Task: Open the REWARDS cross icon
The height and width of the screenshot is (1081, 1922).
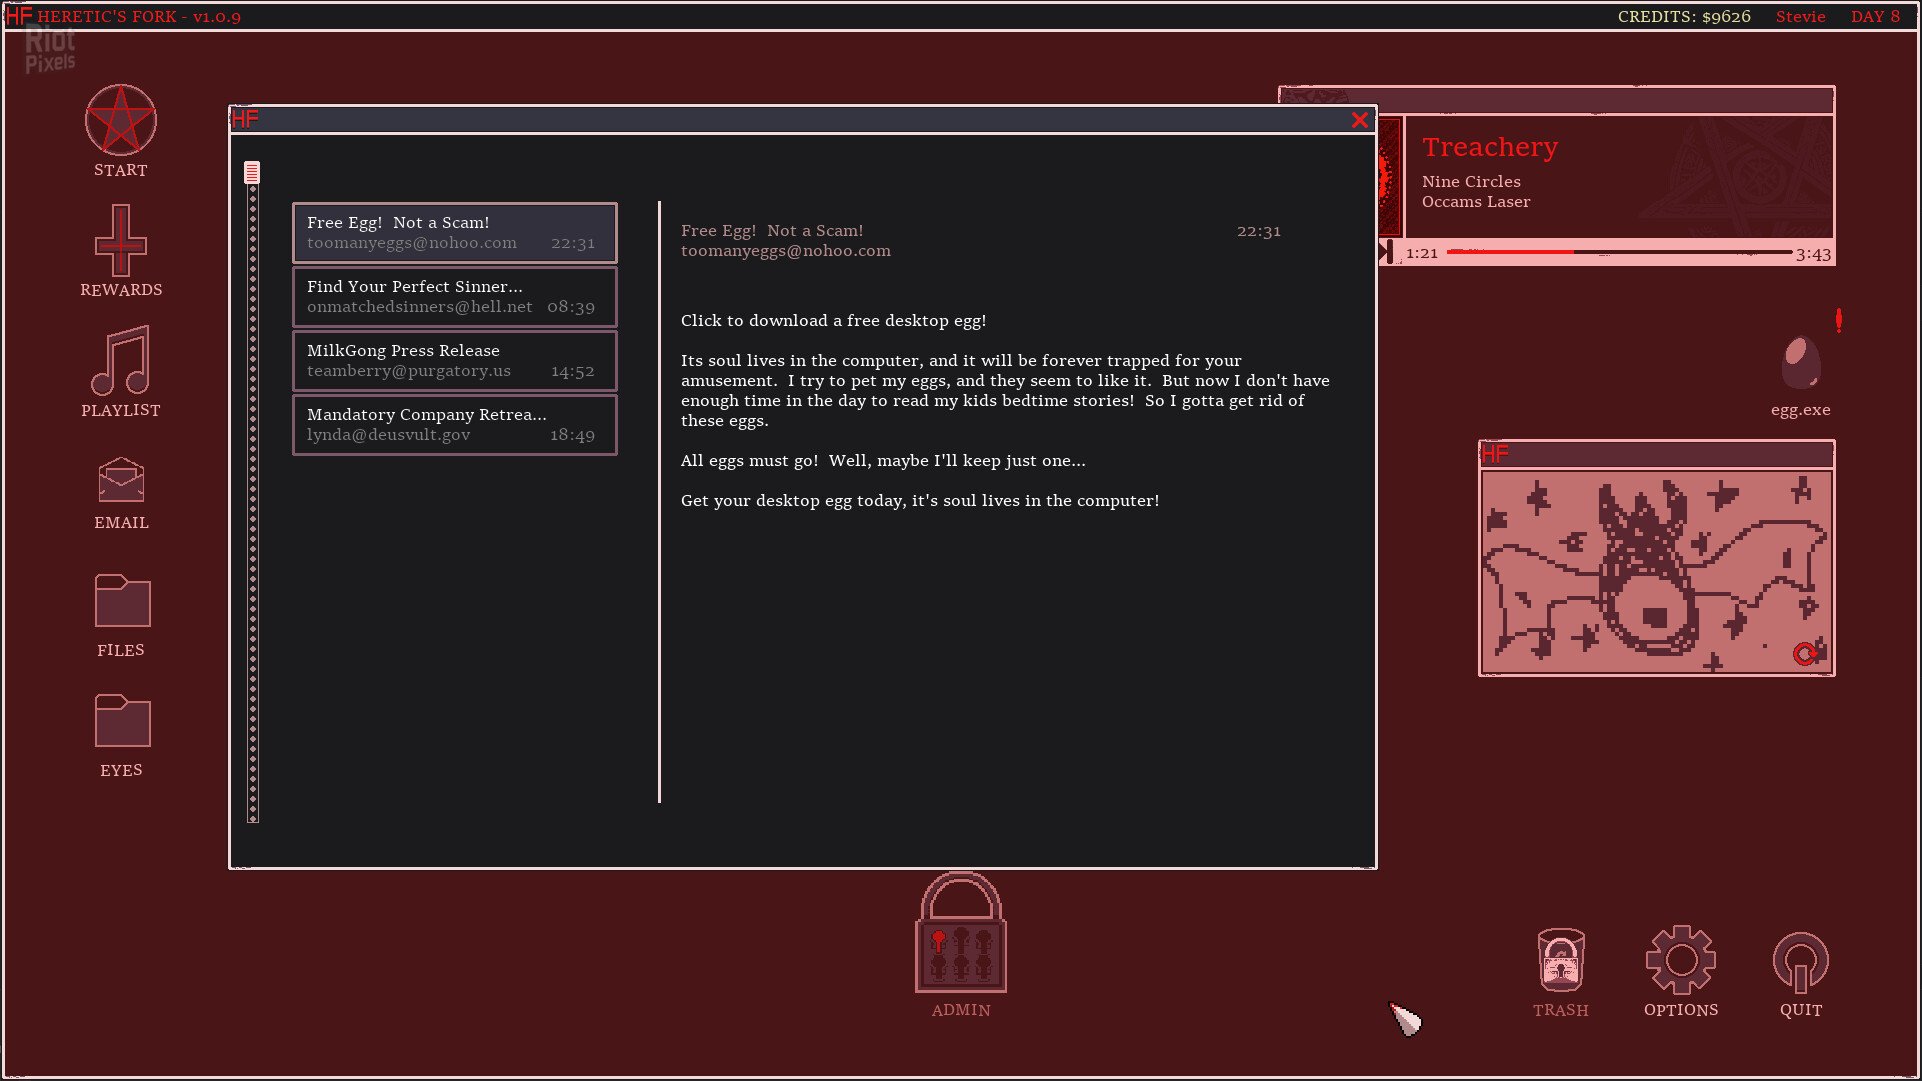Action: coord(120,244)
